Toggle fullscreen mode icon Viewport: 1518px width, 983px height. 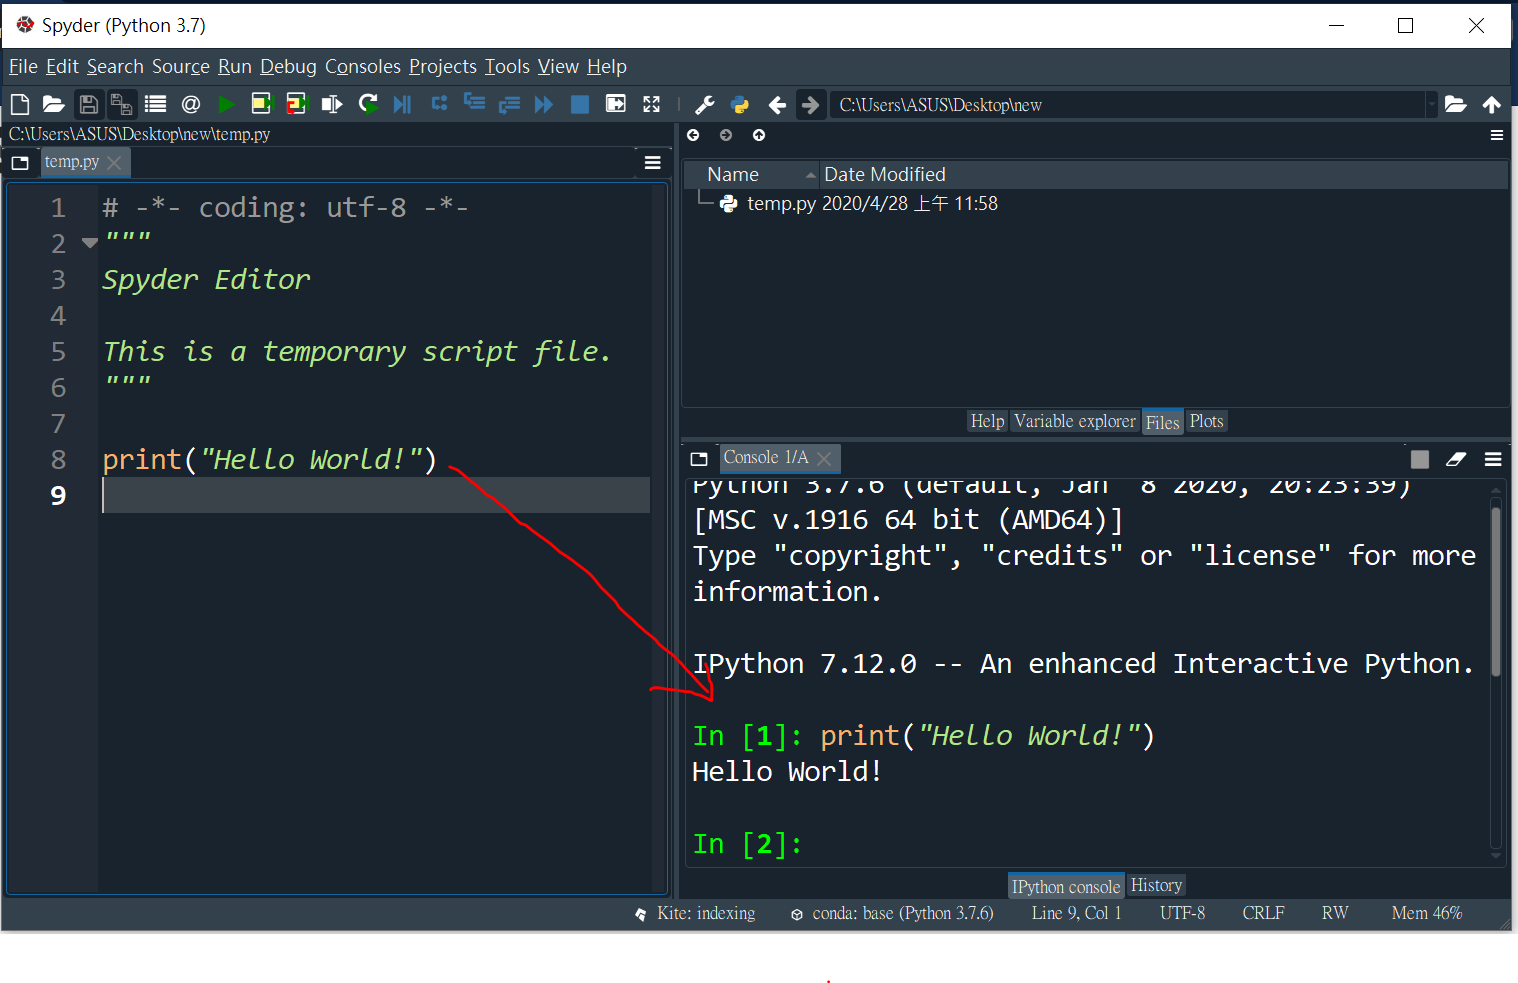652,104
